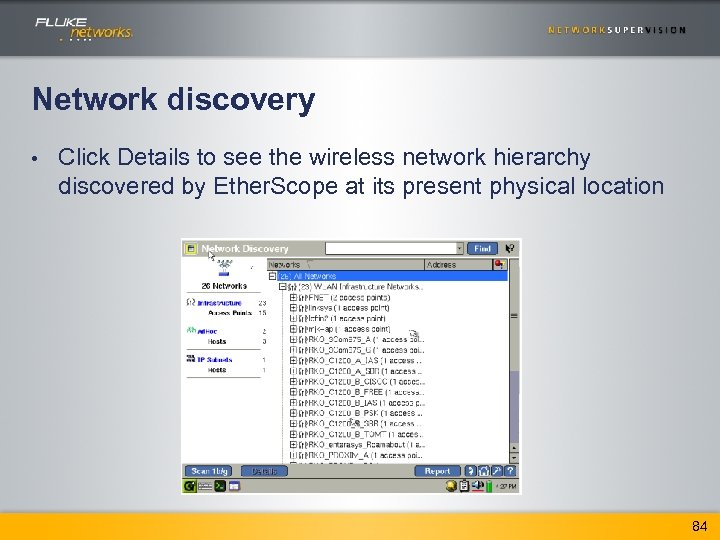Click the '26 Networks' count label
Image resolution: width=720 pixels, height=540 pixels.
[x=224, y=286]
